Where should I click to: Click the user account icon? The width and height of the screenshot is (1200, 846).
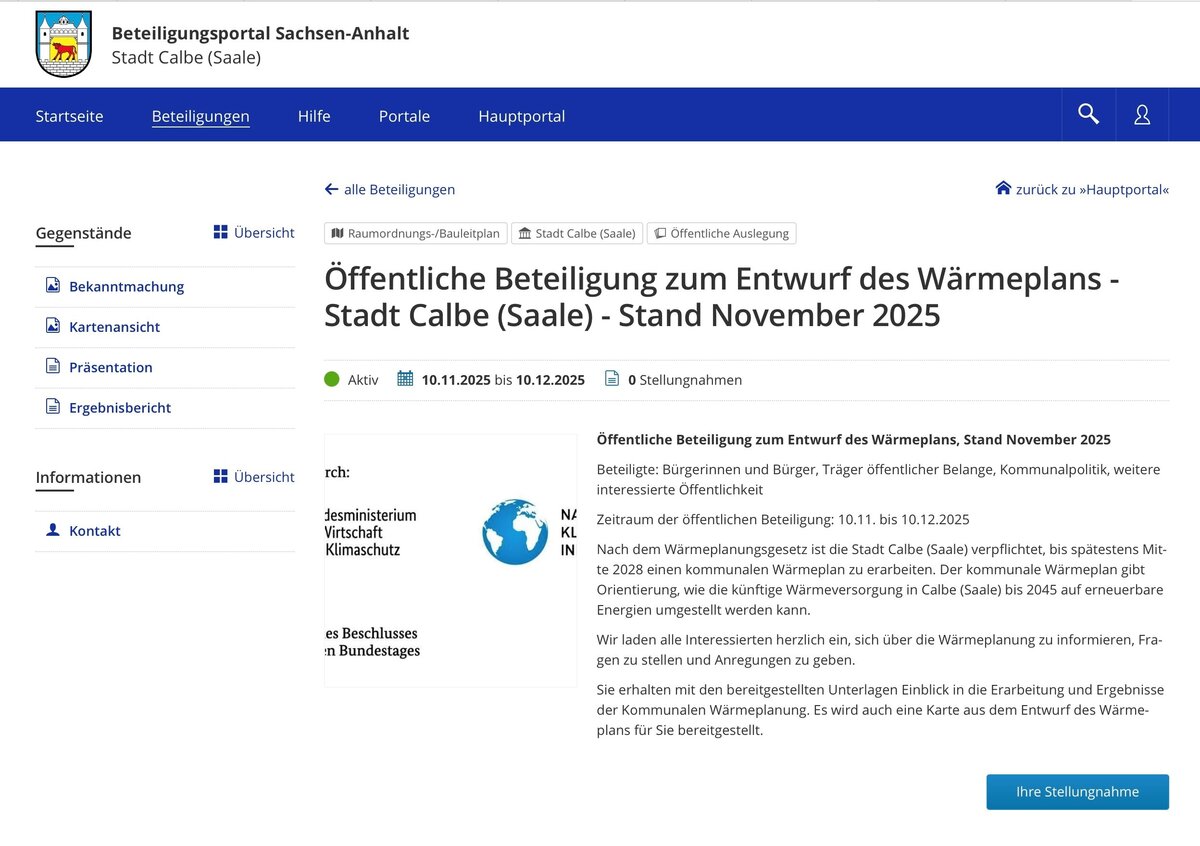click(1142, 115)
